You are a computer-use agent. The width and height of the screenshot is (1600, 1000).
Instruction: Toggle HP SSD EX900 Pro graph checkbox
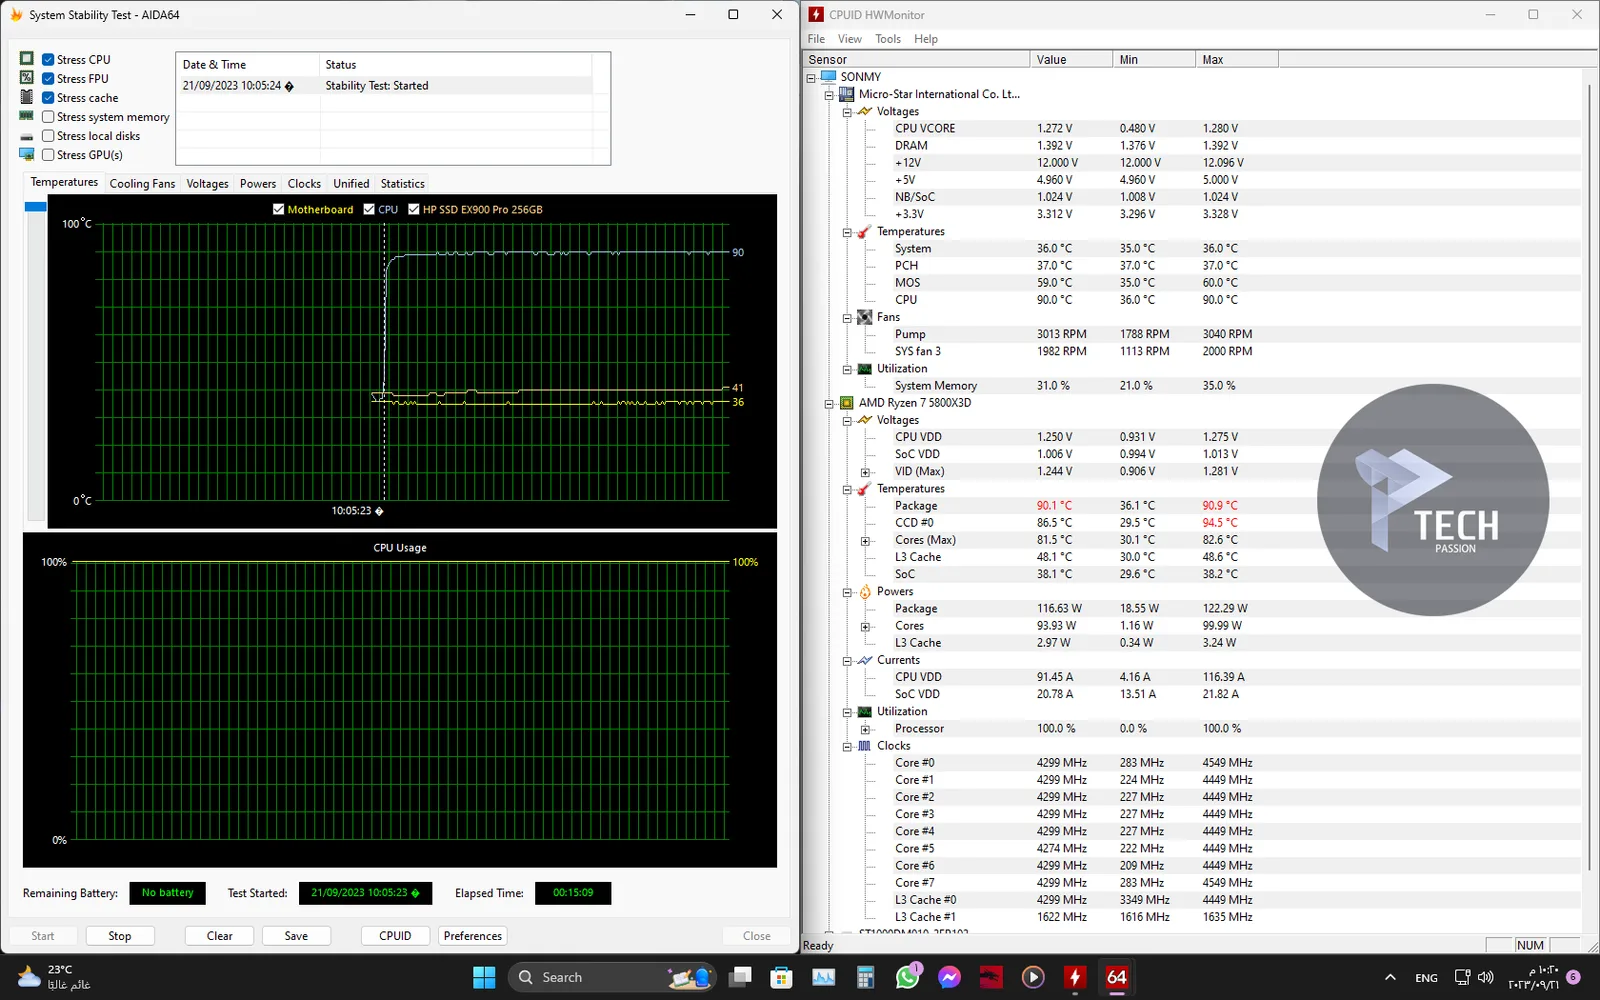(414, 209)
